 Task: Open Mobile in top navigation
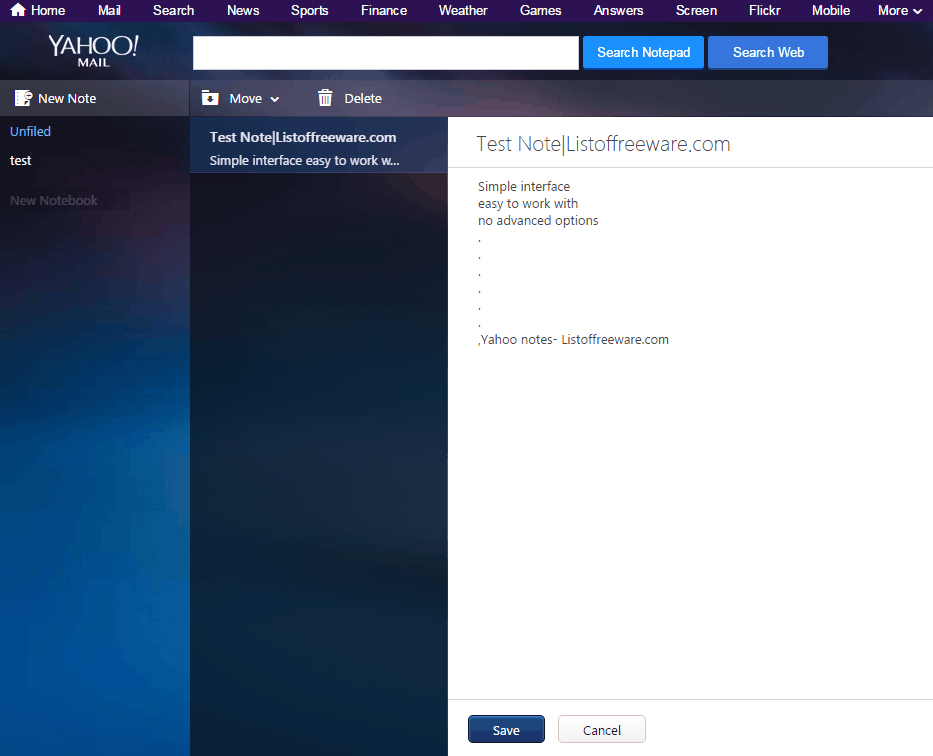(831, 10)
